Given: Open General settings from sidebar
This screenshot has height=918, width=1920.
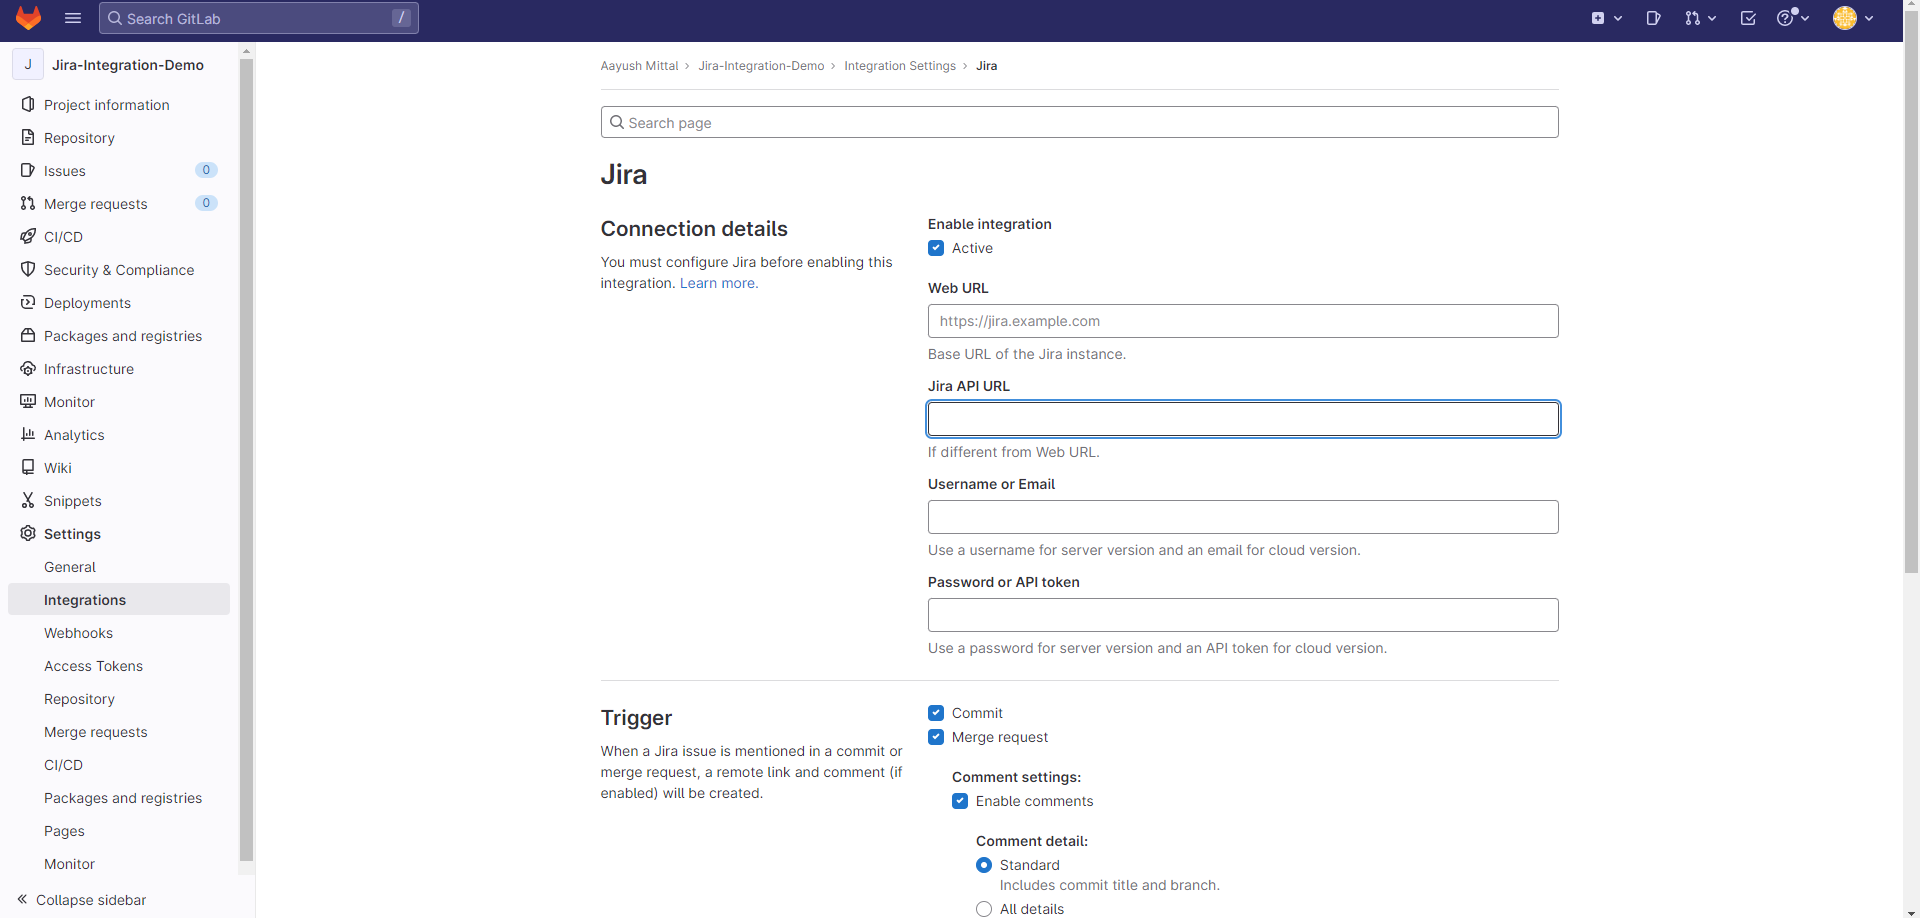Looking at the screenshot, I should click(x=70, y=566).
